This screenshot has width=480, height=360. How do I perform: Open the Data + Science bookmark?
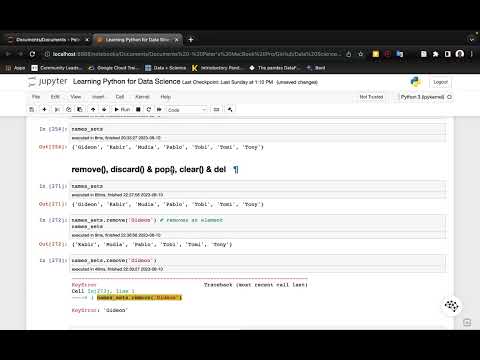click(166, 68)
